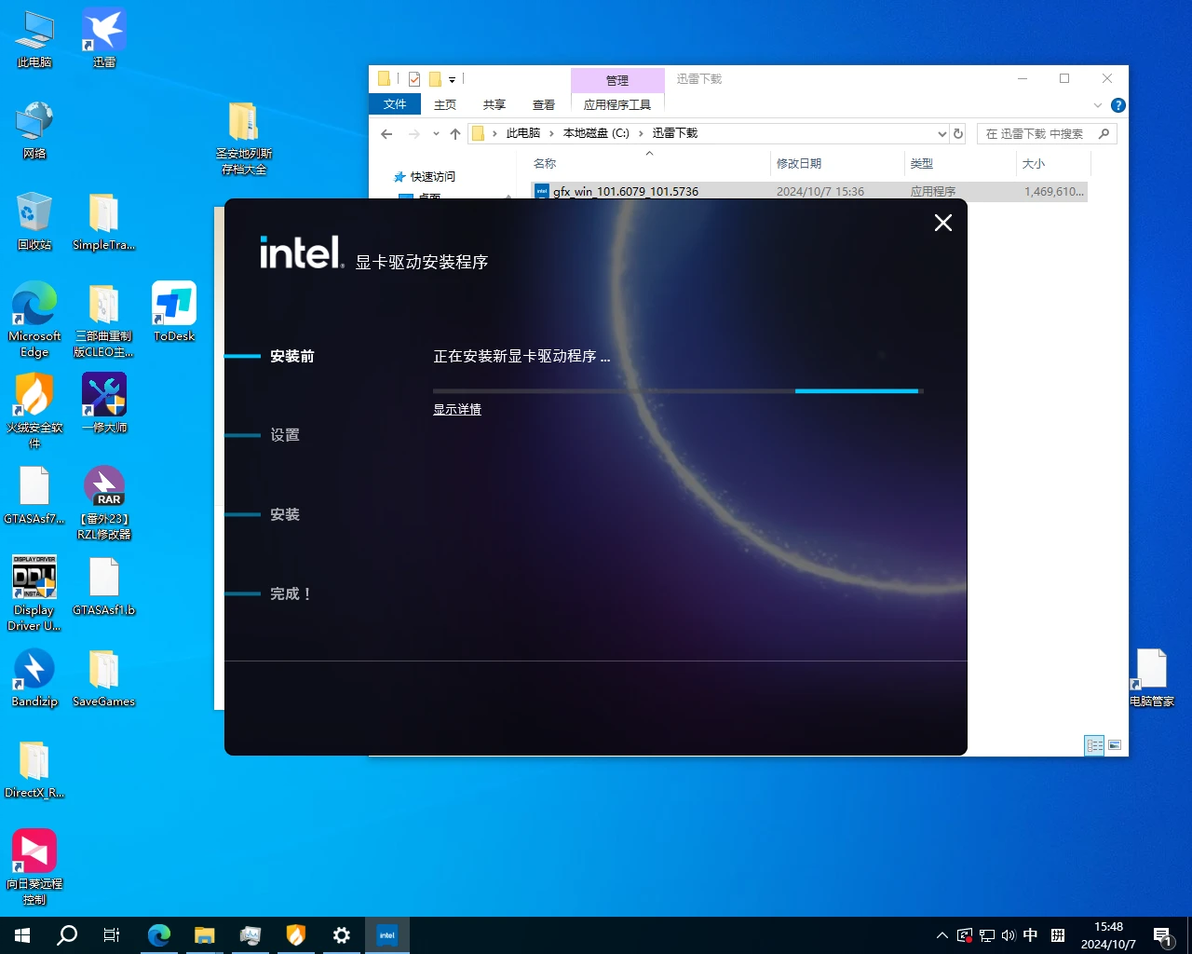Viewport: 1192px width, 954px height.
Task: Click the explorer refresh button
Action: pos(959,134)
